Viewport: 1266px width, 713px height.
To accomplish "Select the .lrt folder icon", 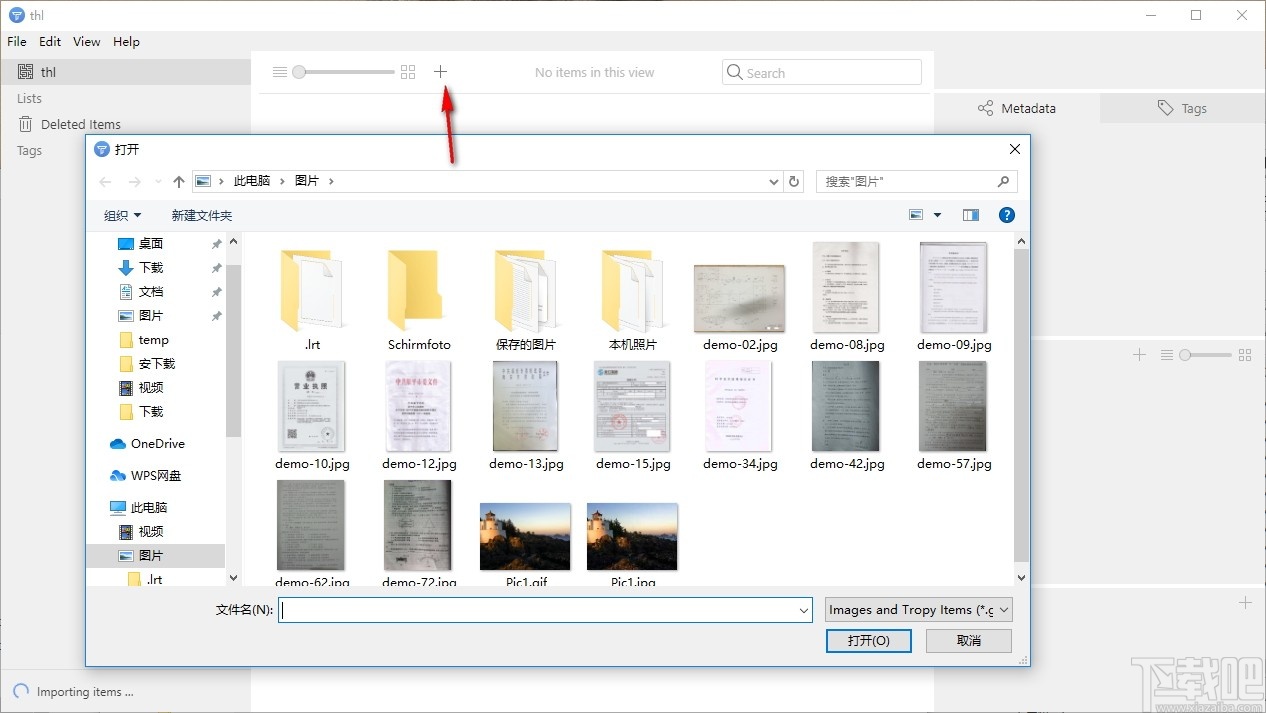I will [312, 290].
